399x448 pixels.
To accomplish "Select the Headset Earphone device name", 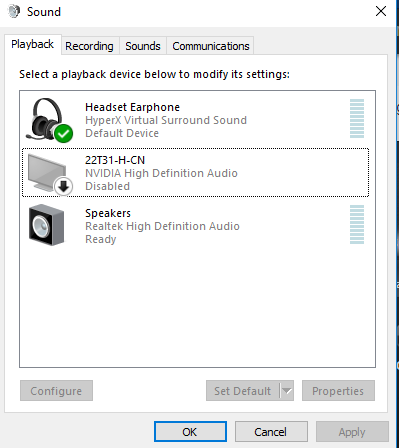I will [x=132, y=107].
